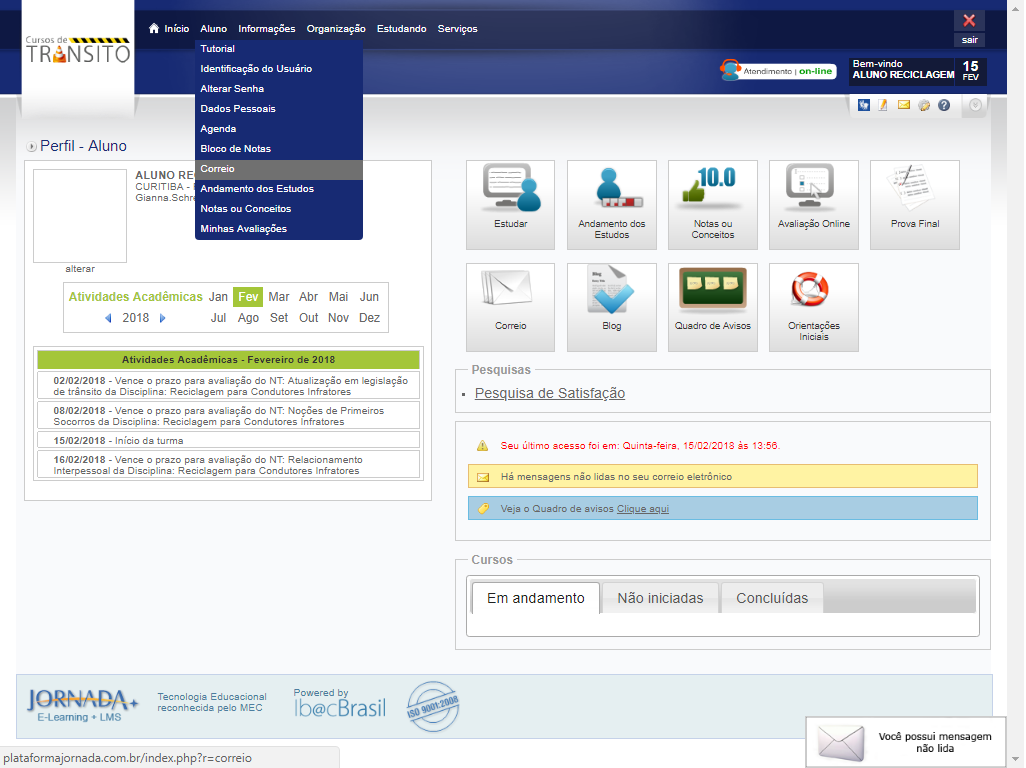Open the Prova Final tile
This screenshot has height=768, width=1026.
coord(915,205)
